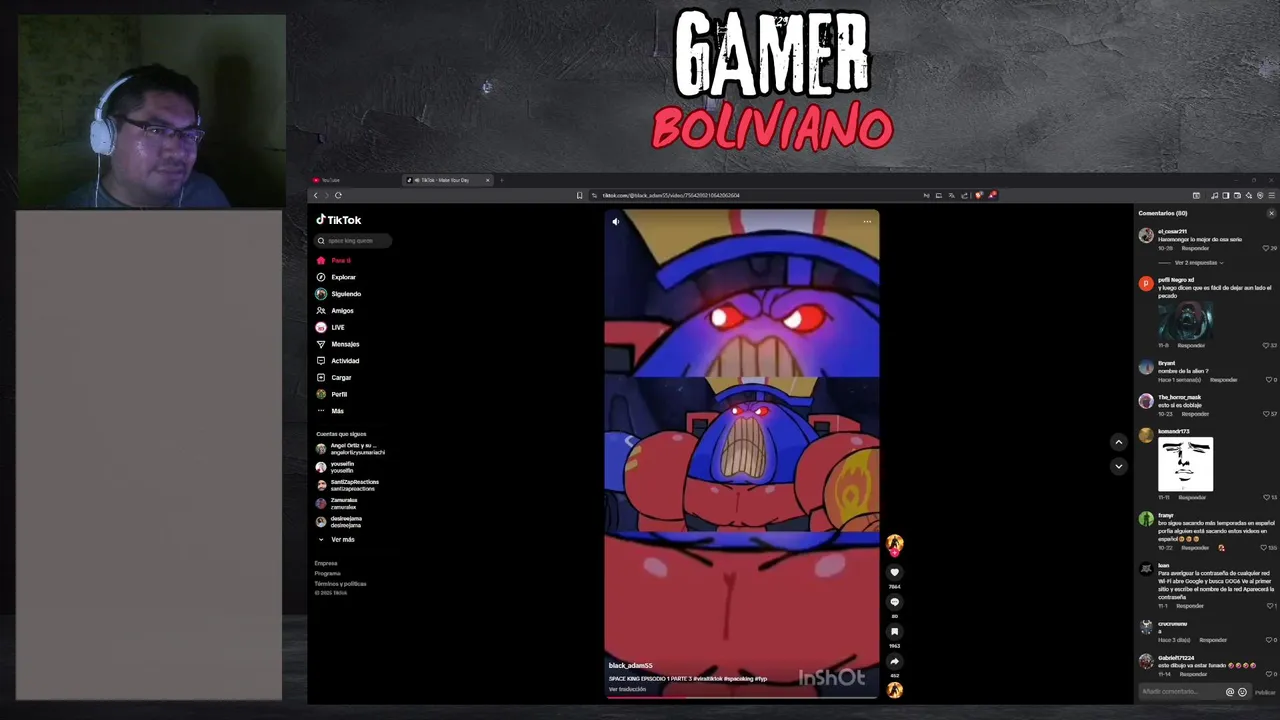
Task: Close the Comentarios panel
Action: (1271, 213)
